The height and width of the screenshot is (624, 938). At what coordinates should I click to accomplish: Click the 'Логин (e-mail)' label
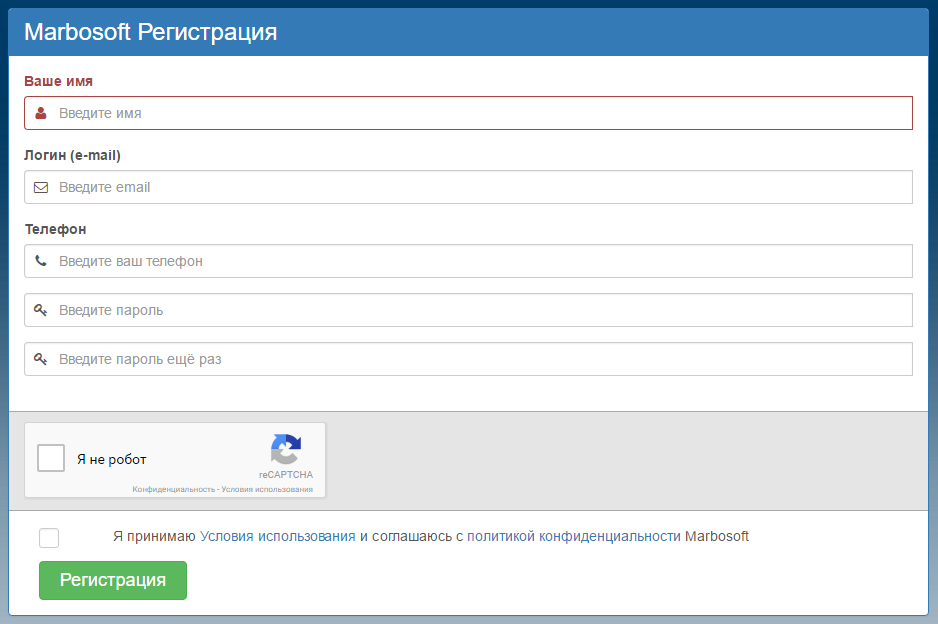tap(72, 156)
